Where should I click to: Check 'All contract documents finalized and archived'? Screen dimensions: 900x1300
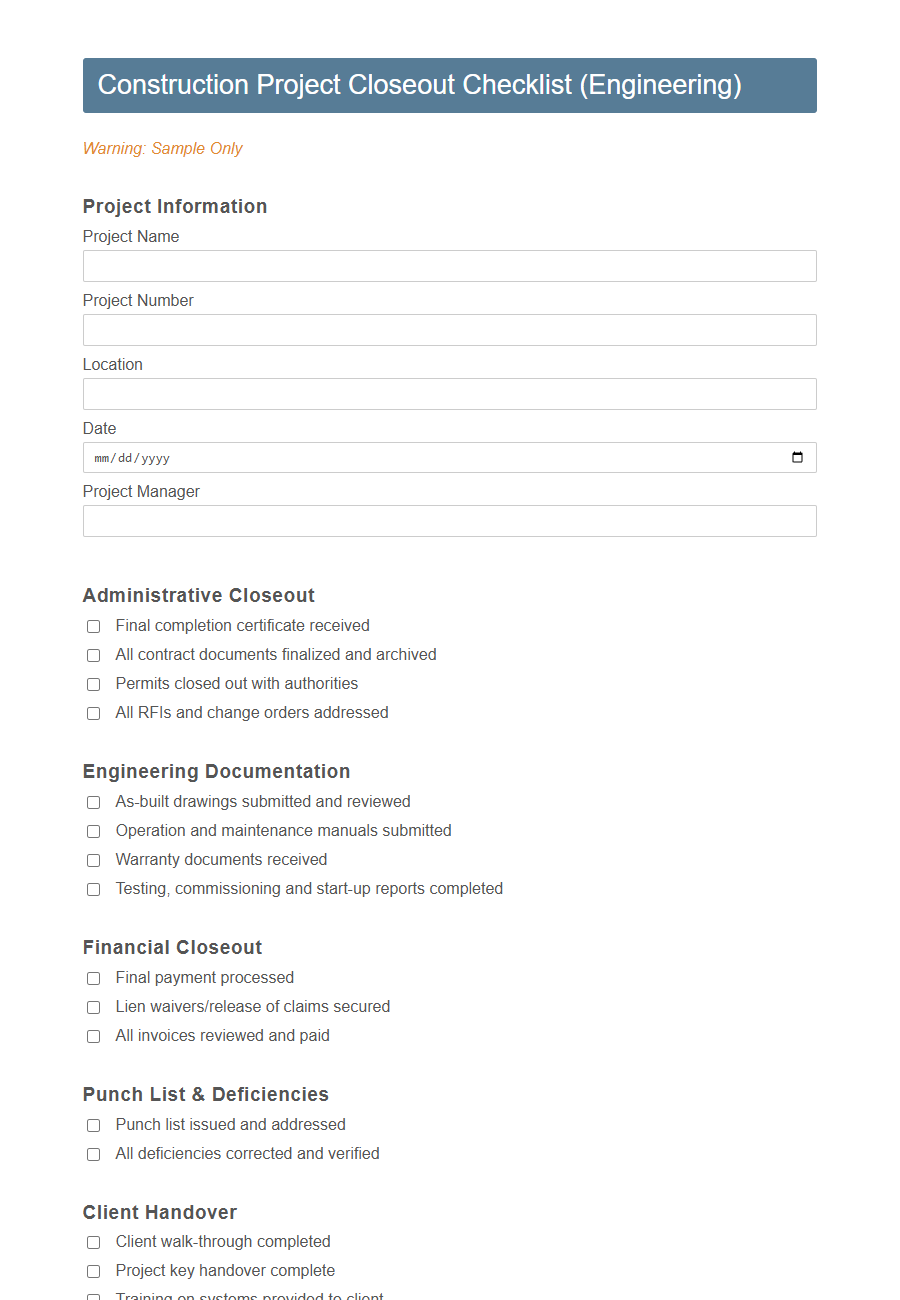click(x=93, y=655)
